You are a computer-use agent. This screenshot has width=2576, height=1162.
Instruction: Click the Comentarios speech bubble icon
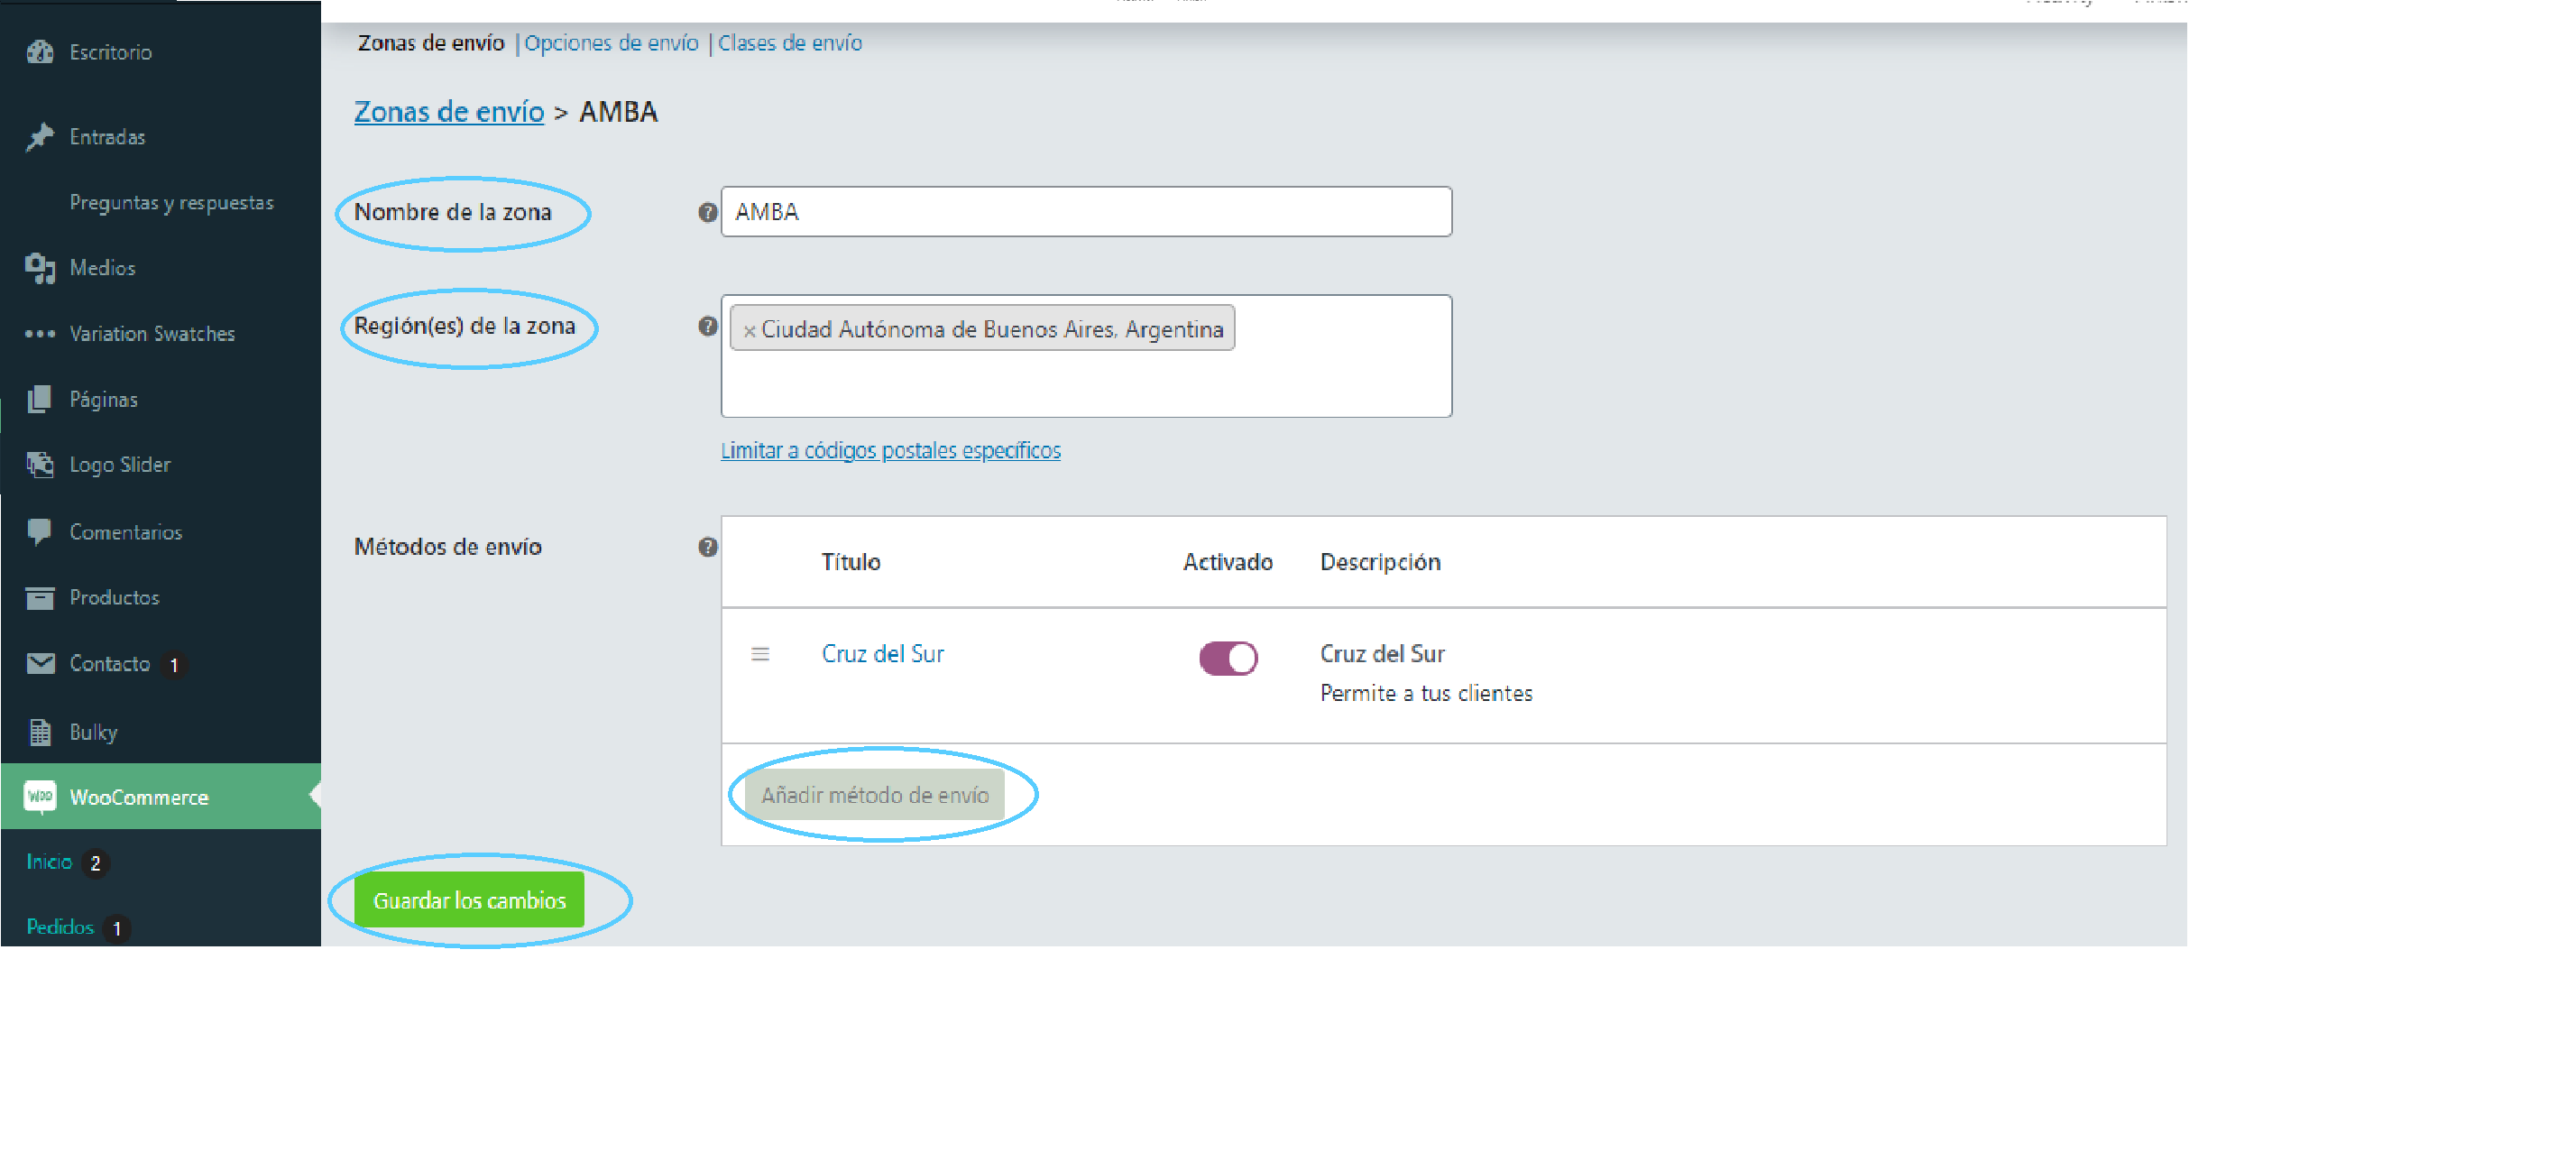[x=40, y=531]
